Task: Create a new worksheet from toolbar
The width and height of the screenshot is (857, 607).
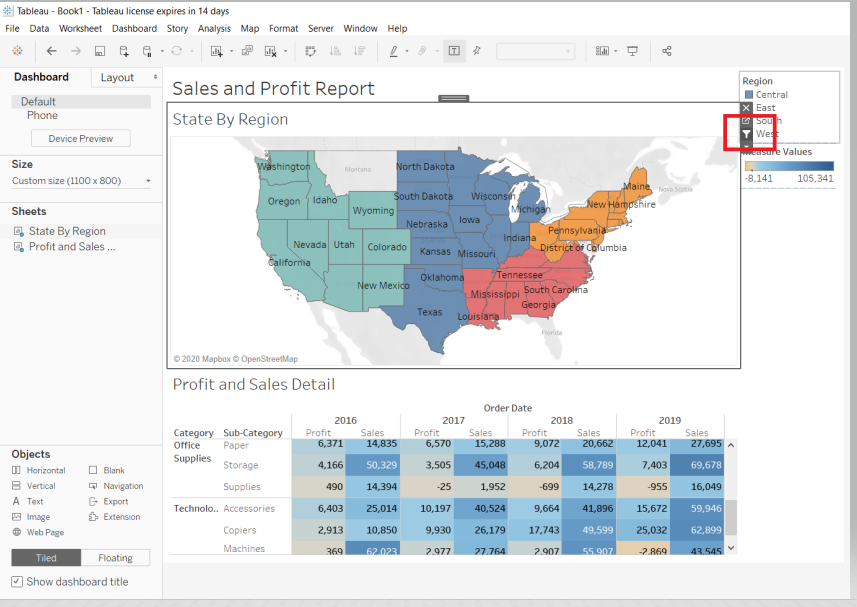Action: pos(216,51)
